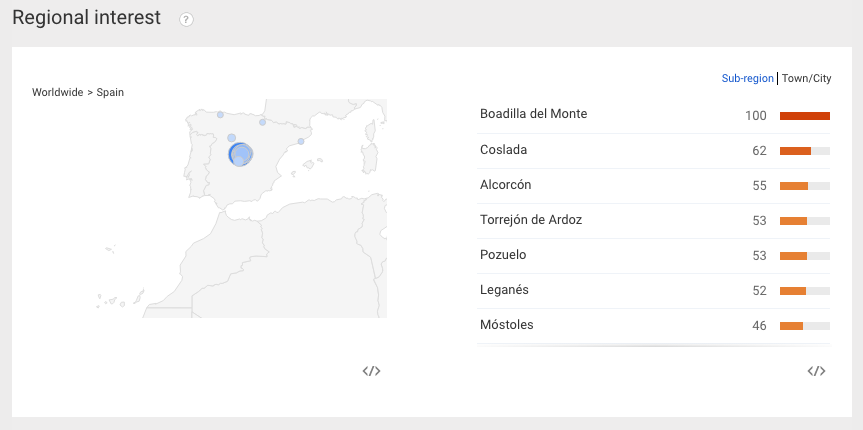
Task: Click the small bubble just north of Madrid
Action: tap(232, 138)
